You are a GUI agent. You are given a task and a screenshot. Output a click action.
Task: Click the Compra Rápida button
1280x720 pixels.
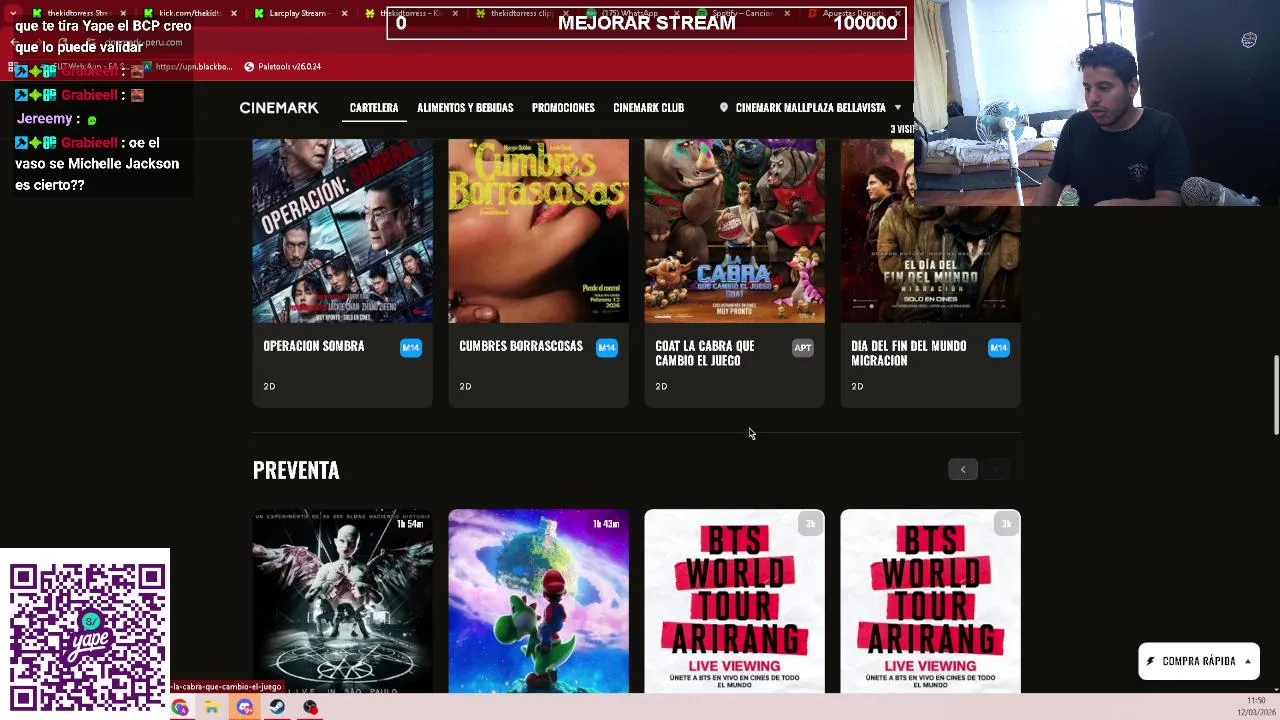click(1199, 661)
